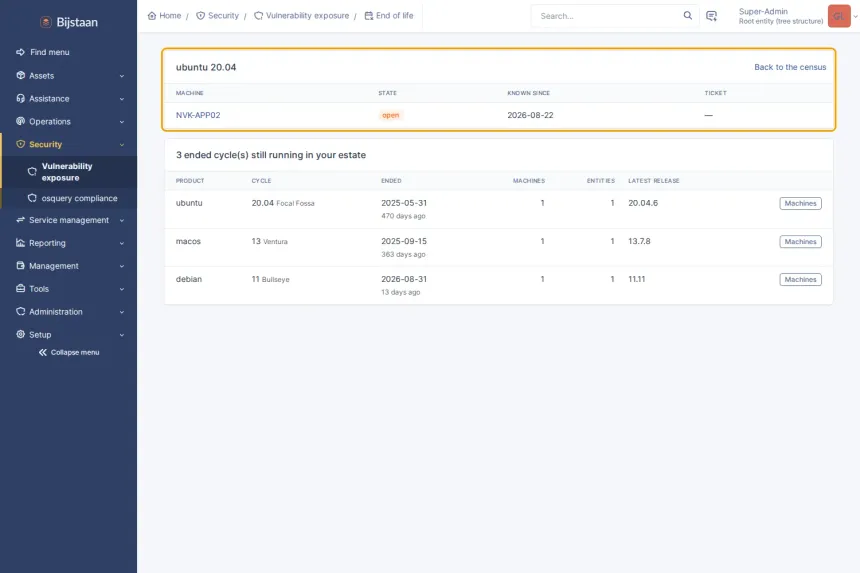Select the Reporting menu label
860x573 pixels.
coord(47,243)
